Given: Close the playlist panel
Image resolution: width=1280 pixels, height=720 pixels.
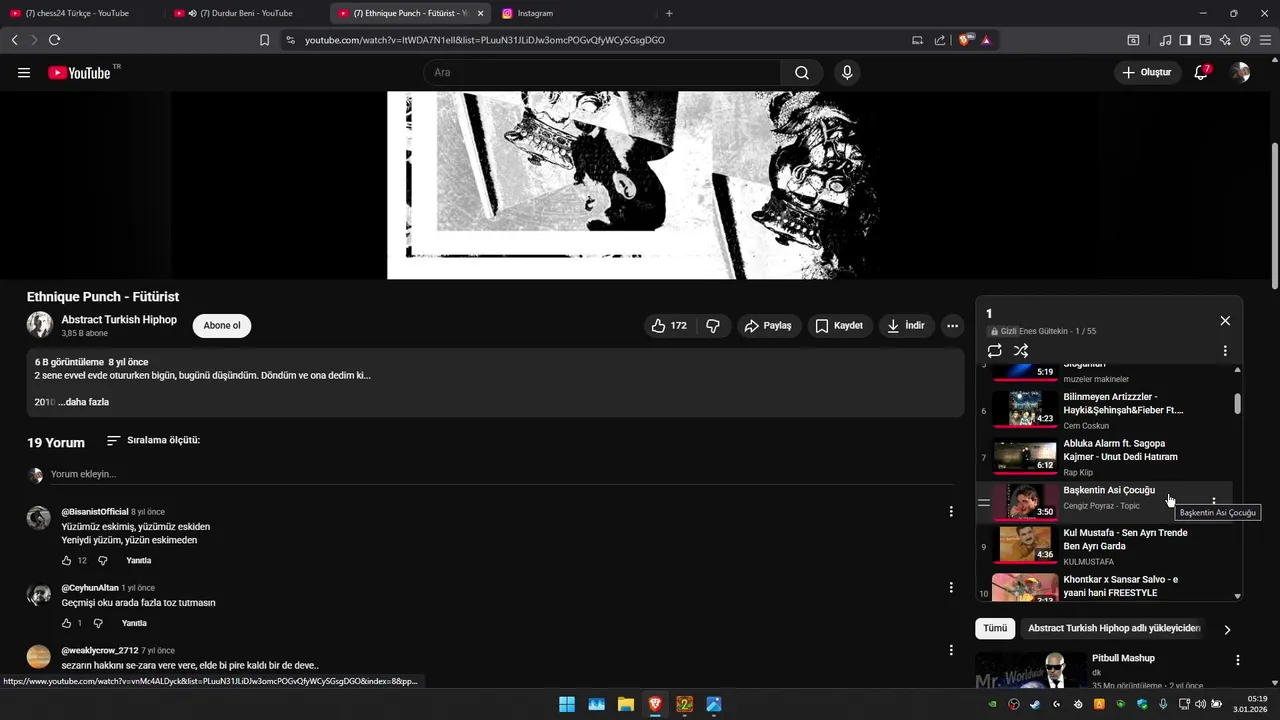Looking at the screenshot, I should 1225,321.
